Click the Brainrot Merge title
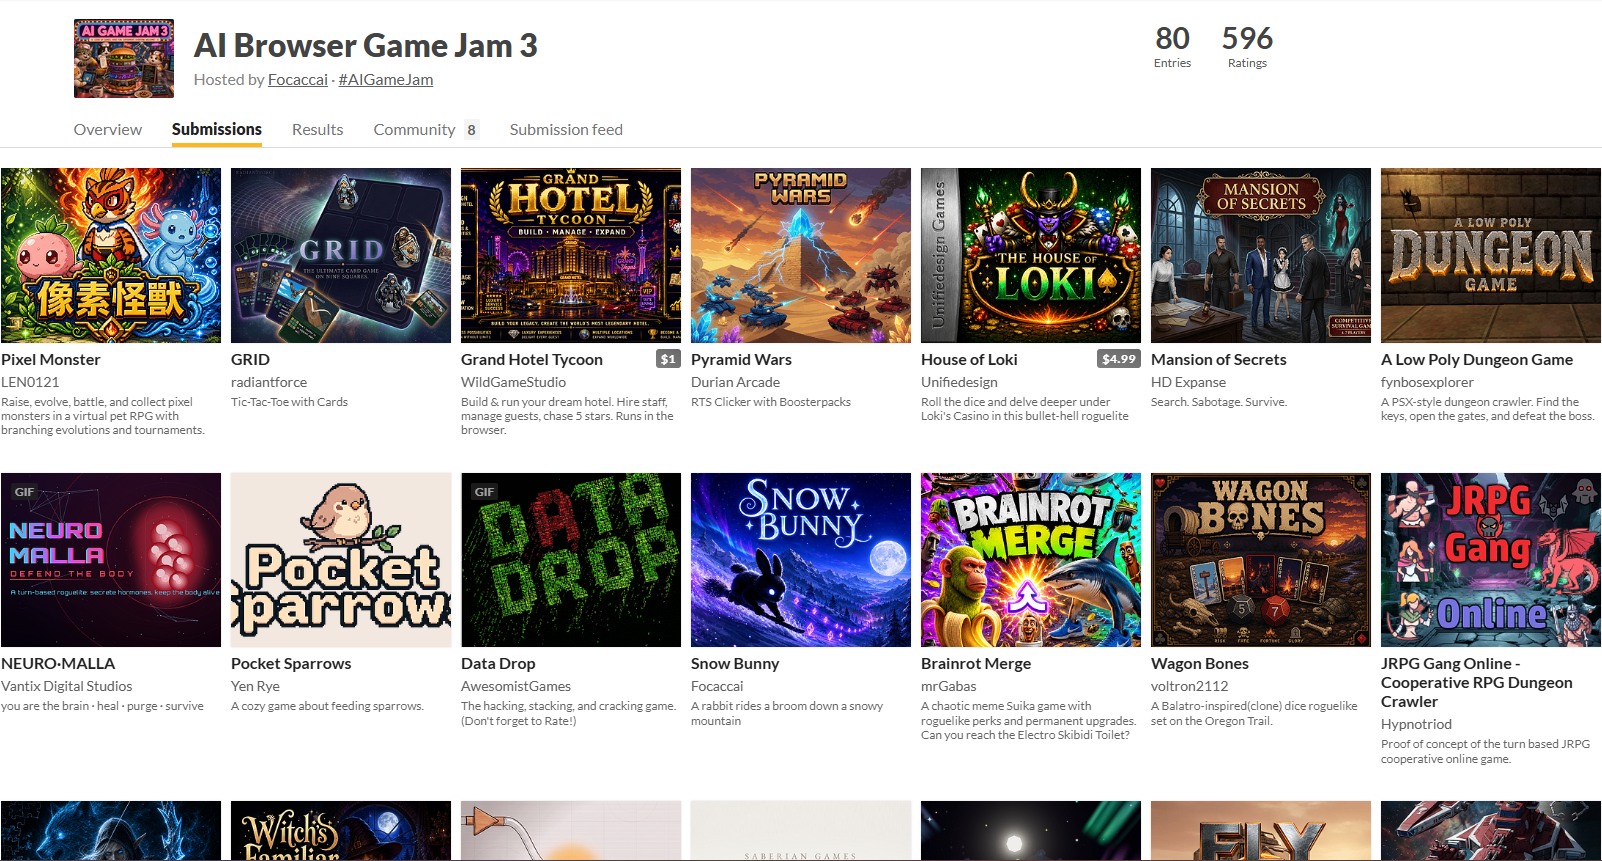 click(x=976, y=664)
